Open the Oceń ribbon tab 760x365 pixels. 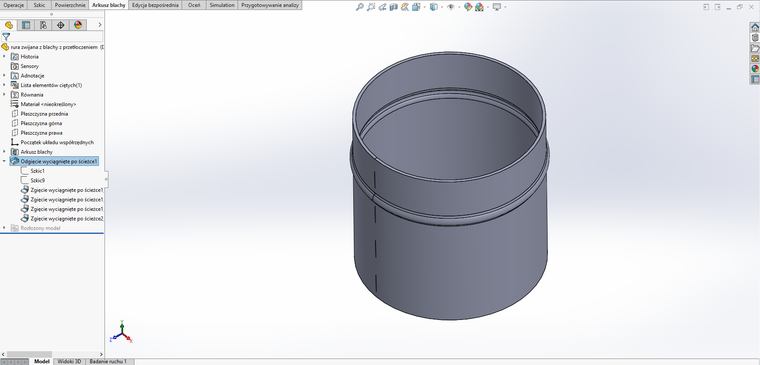point(194,5)
